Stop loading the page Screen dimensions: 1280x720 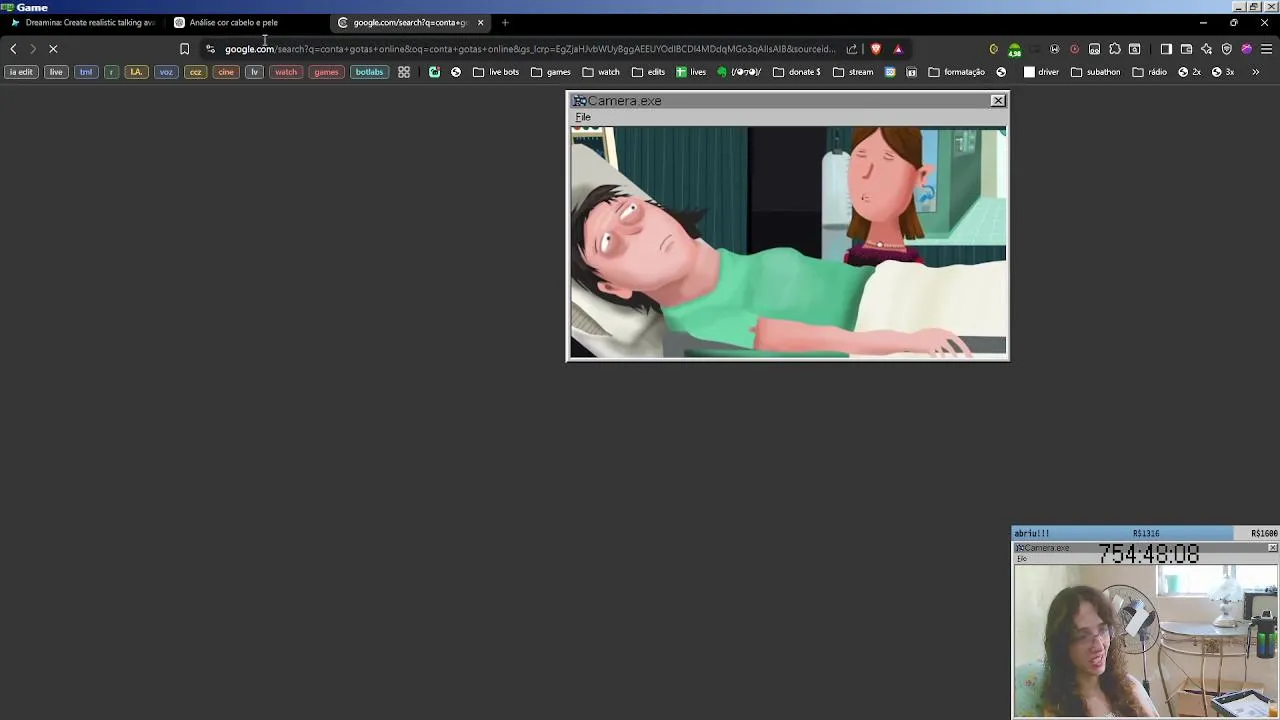(x=53, y=49)
